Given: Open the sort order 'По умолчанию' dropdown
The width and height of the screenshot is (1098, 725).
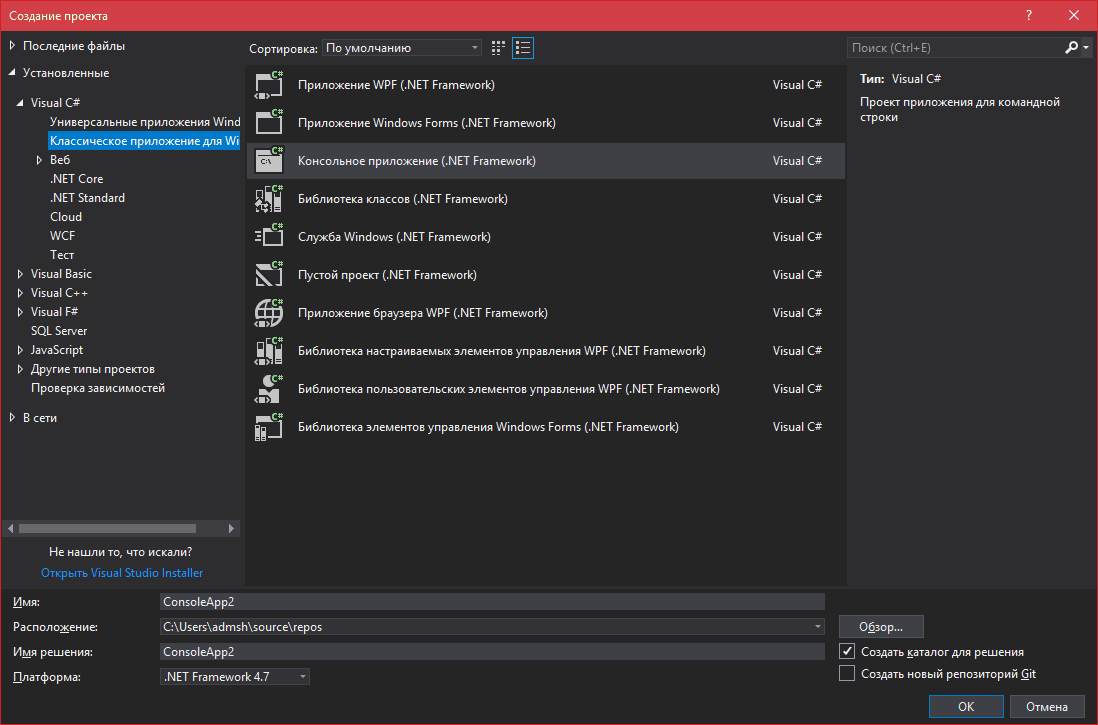Looking at the screenshot, I should point(402,48).
